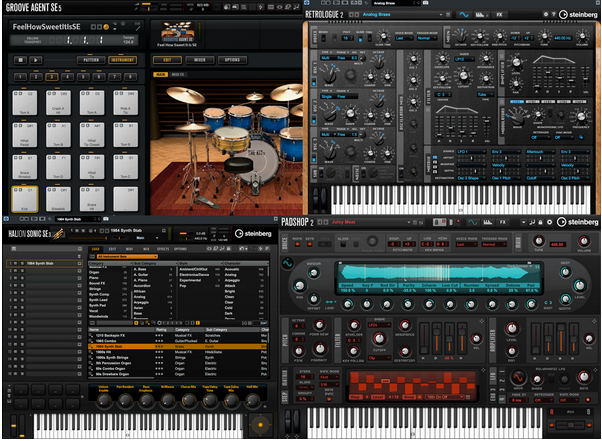The image size is (602, 441).
Task: Toggle Retrologue oscillator 2 on/off switch
Action: pyautogui.click(x=314, y=119)
